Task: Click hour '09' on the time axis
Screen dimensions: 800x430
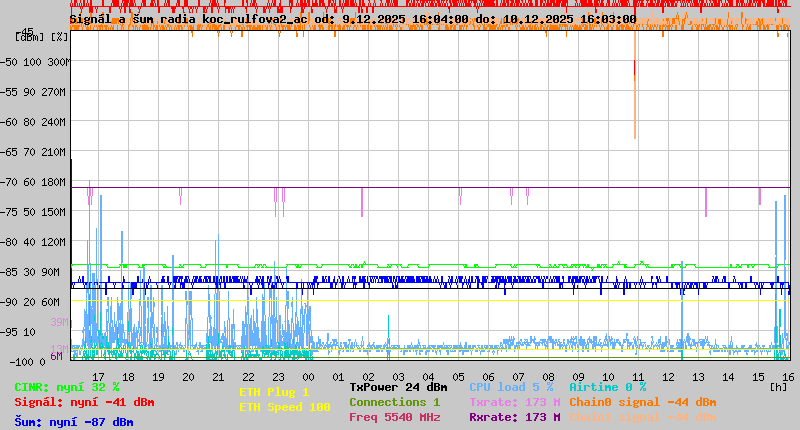Action: [x=578, y=377]
